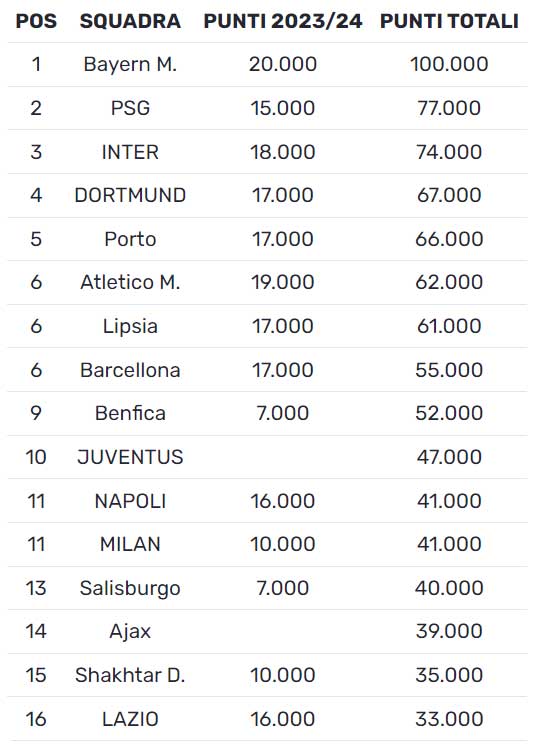Click the INTER team name

tap(130, 152)
